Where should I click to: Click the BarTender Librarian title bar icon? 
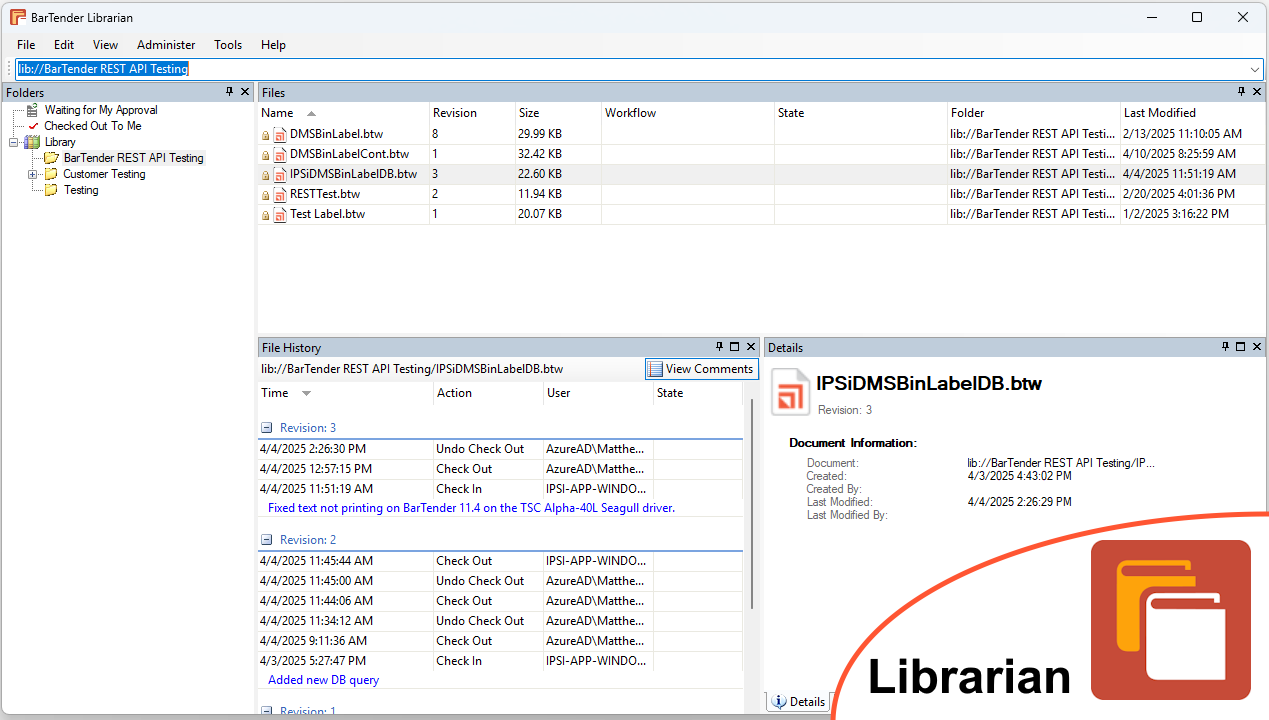point(18,17)
